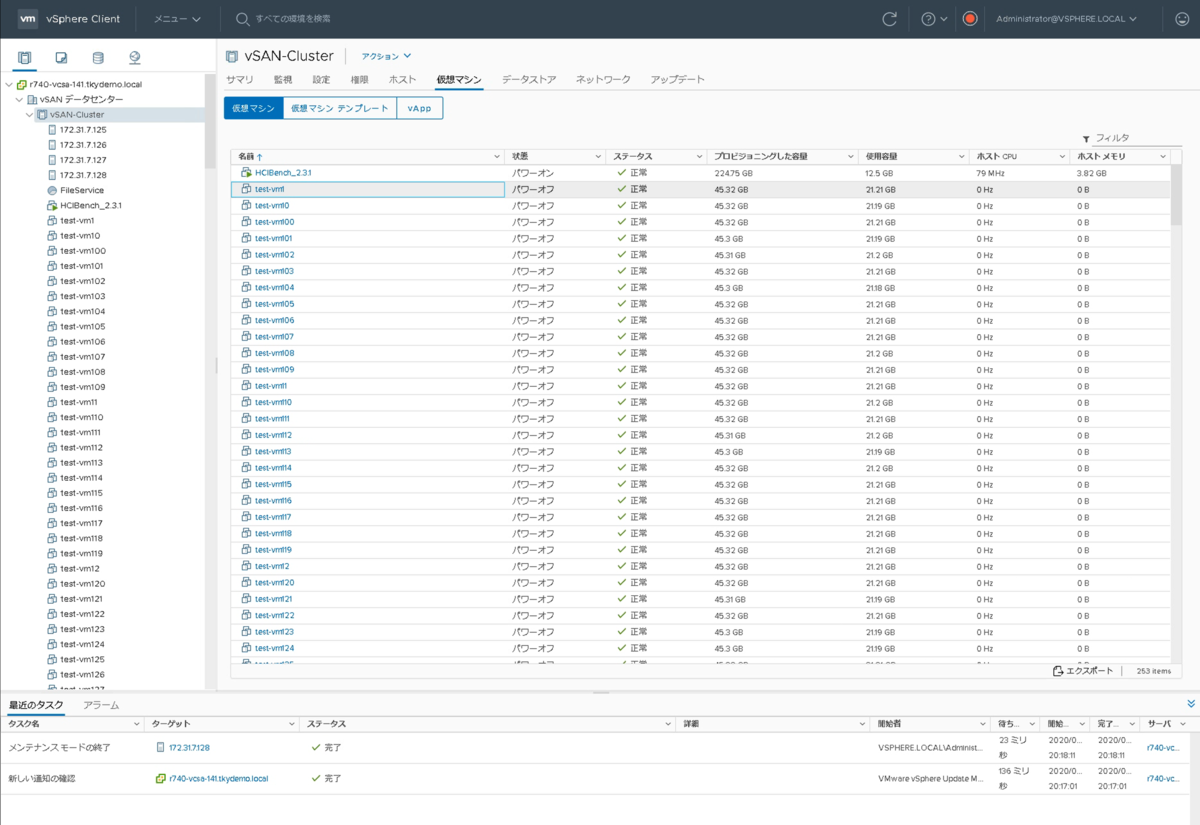Open the HCIBench_2.3.1 link in table
1200x825 pixels.
(x=283, y=173)
